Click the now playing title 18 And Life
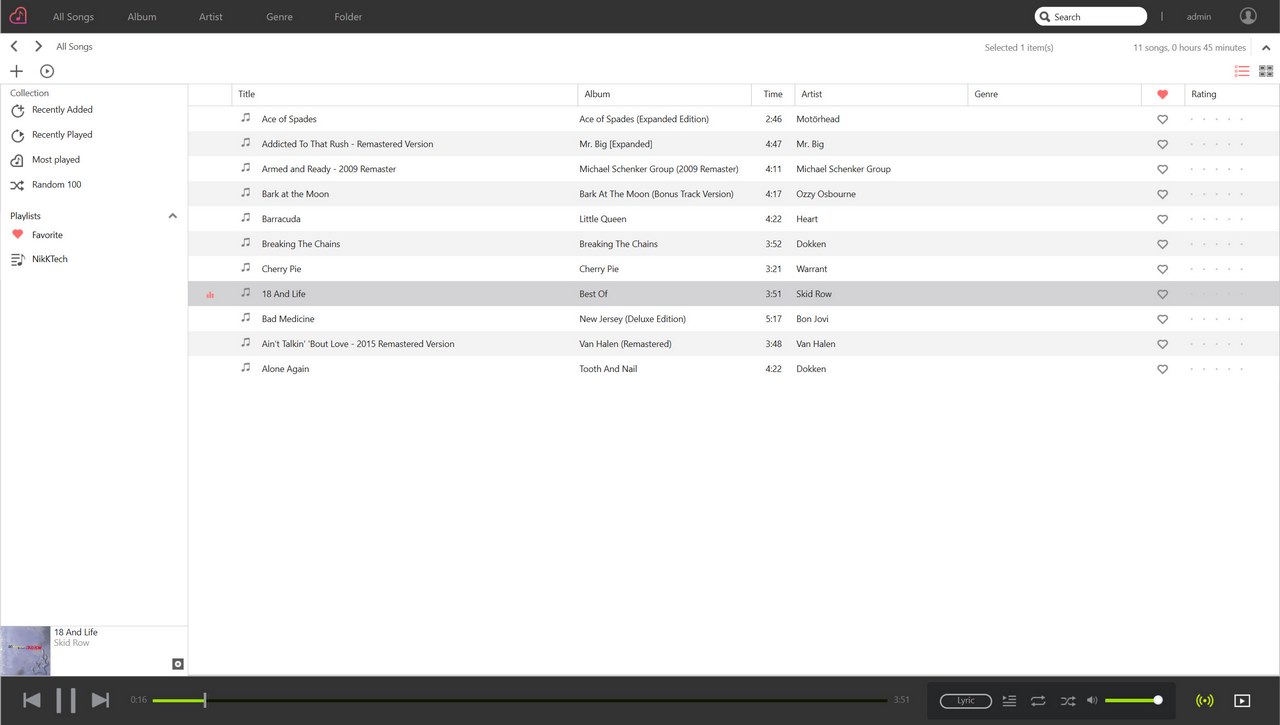The height and width of the screenshot is (725, 1280). point(76,632)
